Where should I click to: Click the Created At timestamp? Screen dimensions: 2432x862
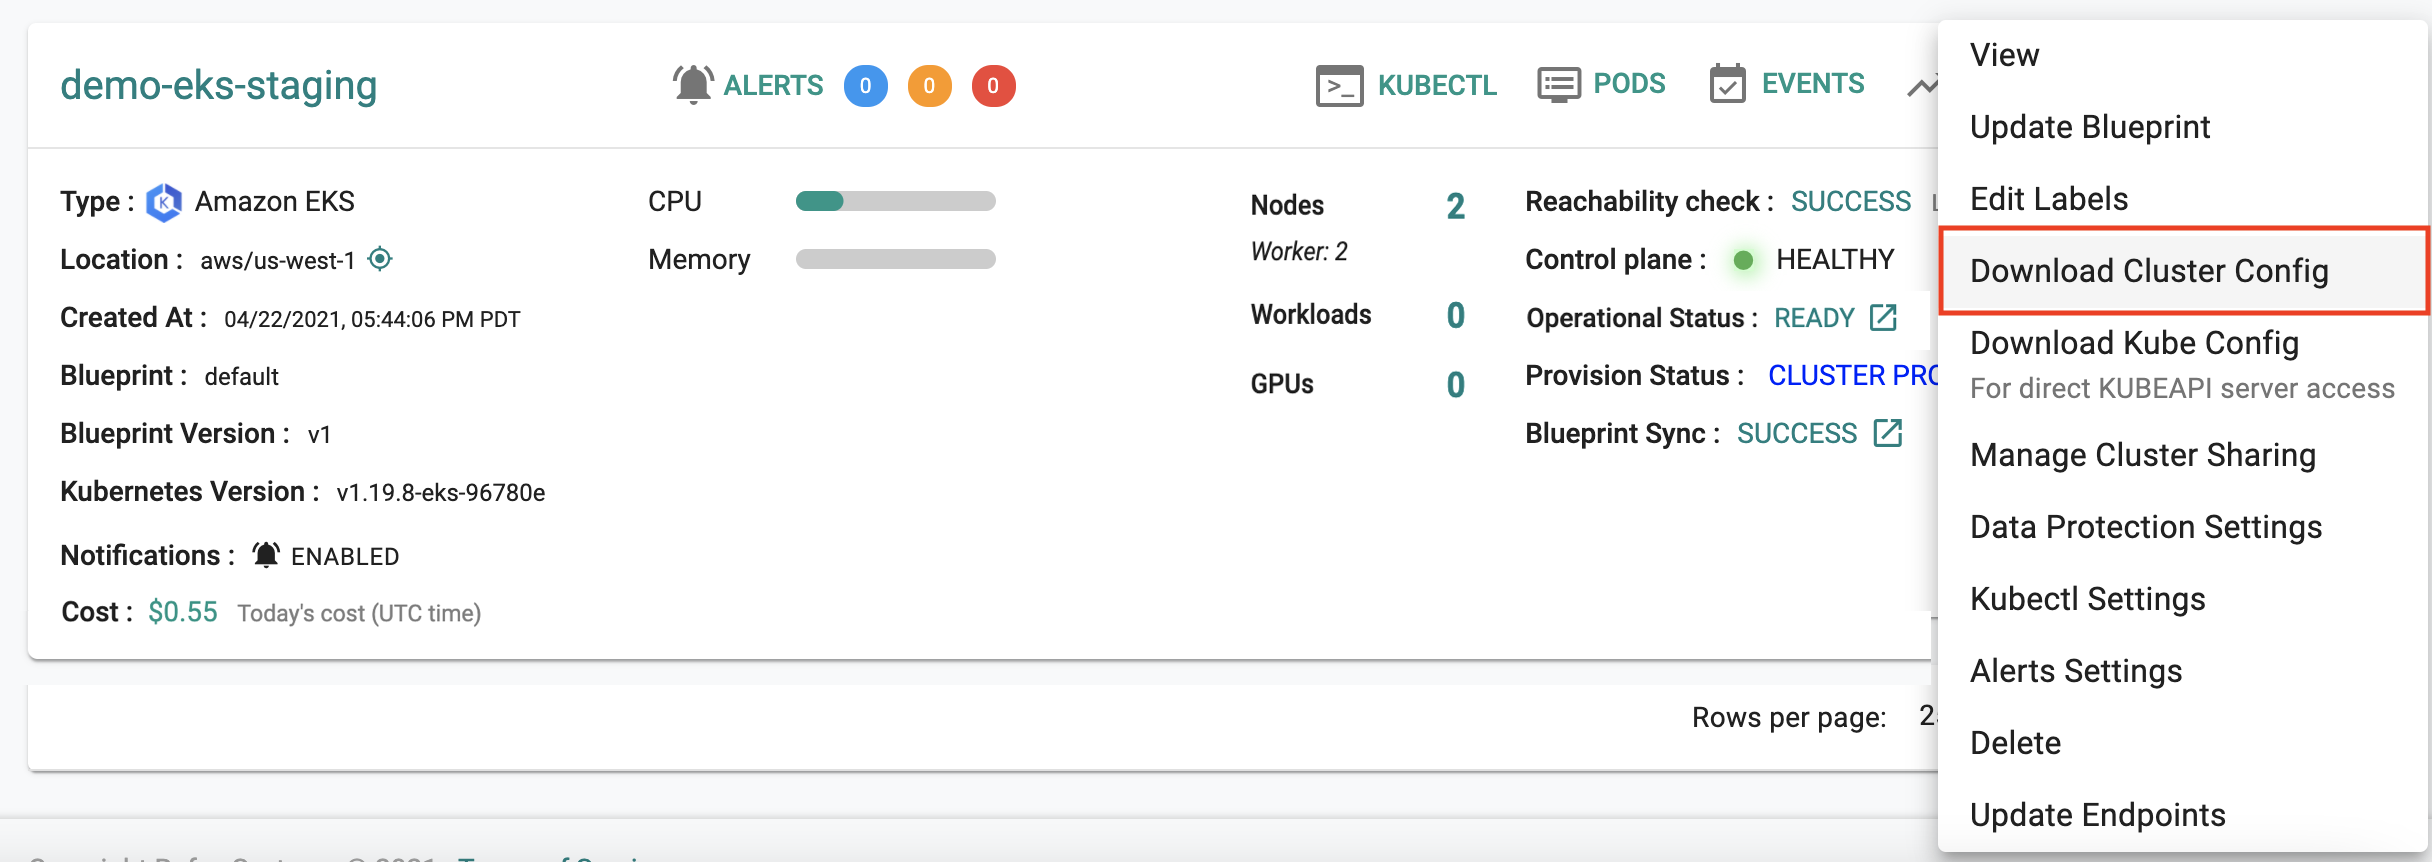point(372,320)
